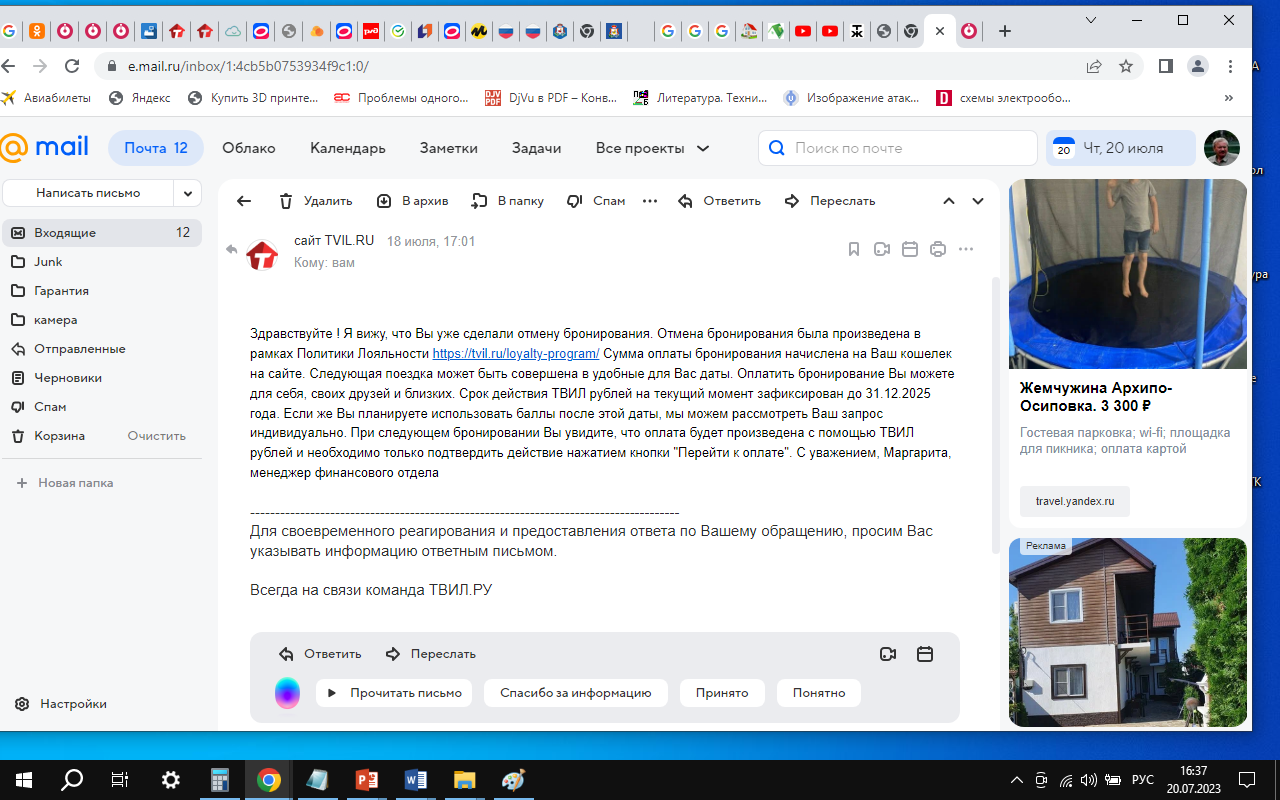Click the video call icon in reply panel
The image size is (1280, 800).
pyautogui.click(x=888, y=654)
